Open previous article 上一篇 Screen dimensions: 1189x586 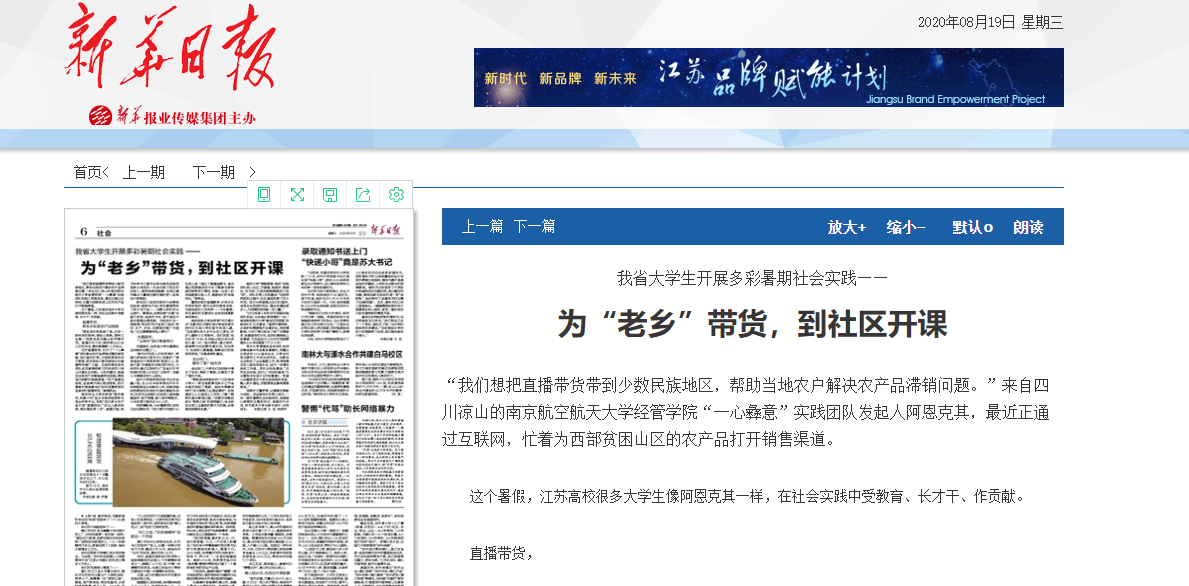482,227
